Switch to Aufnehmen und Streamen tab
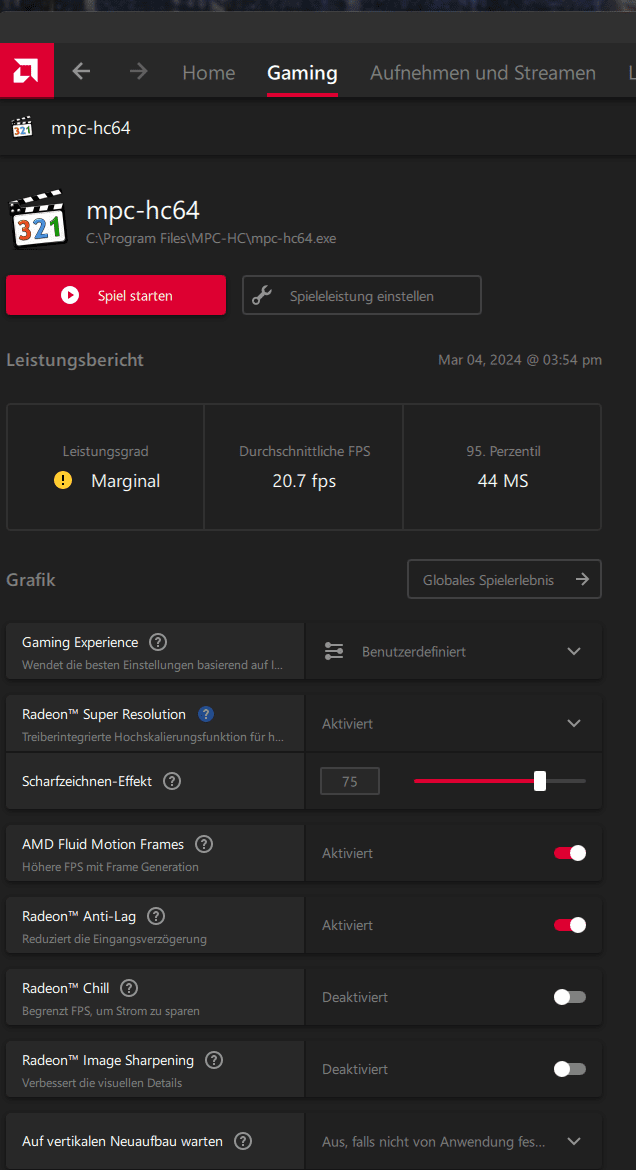 point(483,73)
